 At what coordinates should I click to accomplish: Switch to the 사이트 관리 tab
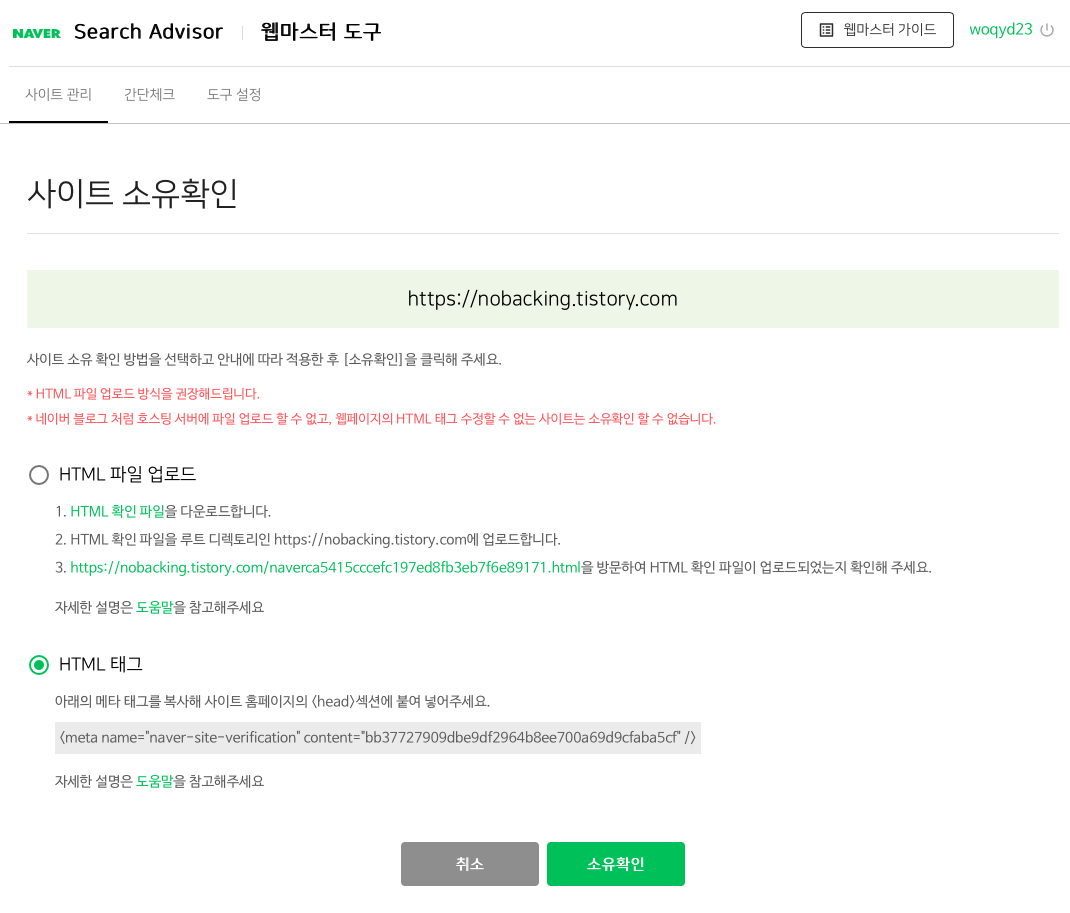(x=59, y=94)
